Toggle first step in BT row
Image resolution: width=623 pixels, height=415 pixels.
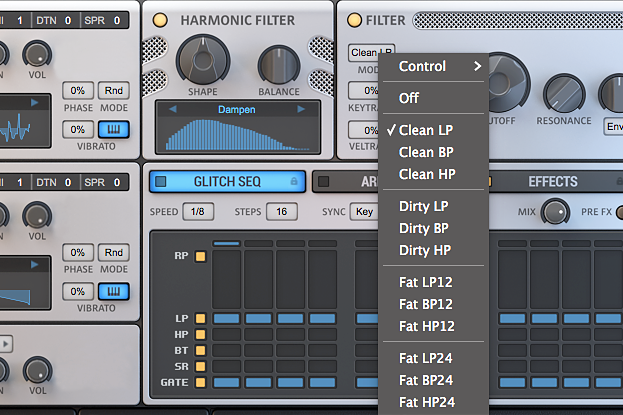(x=226, y=350)
